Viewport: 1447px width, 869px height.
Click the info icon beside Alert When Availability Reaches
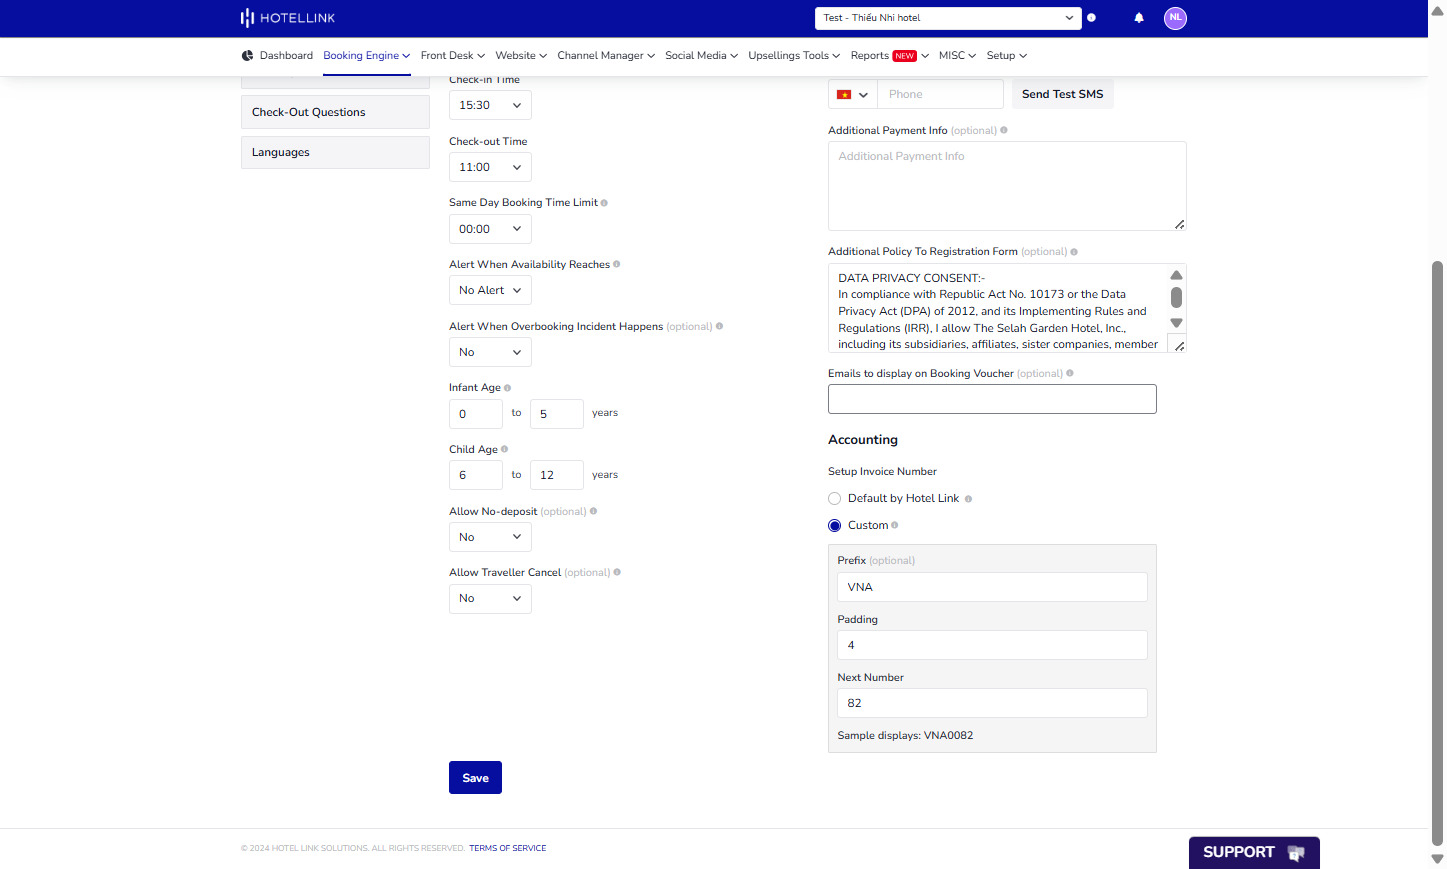pyautogui.click(x=616, y=264)
